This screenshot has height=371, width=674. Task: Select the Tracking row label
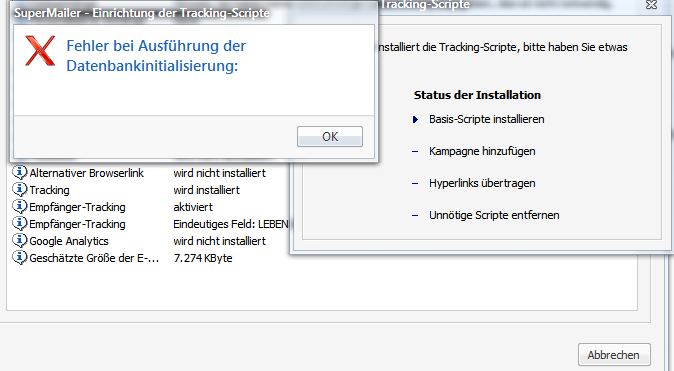[49, 190]
